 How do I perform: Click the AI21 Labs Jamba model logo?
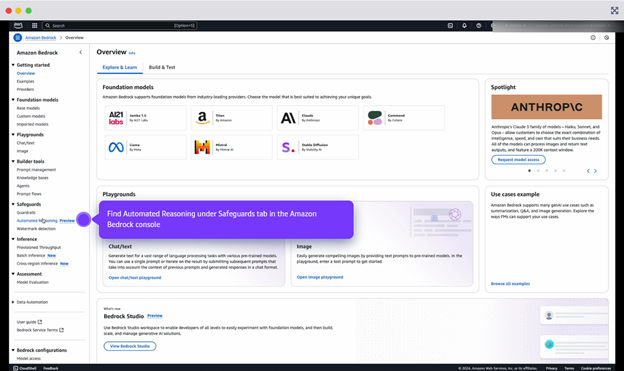[x=116, y=118]
